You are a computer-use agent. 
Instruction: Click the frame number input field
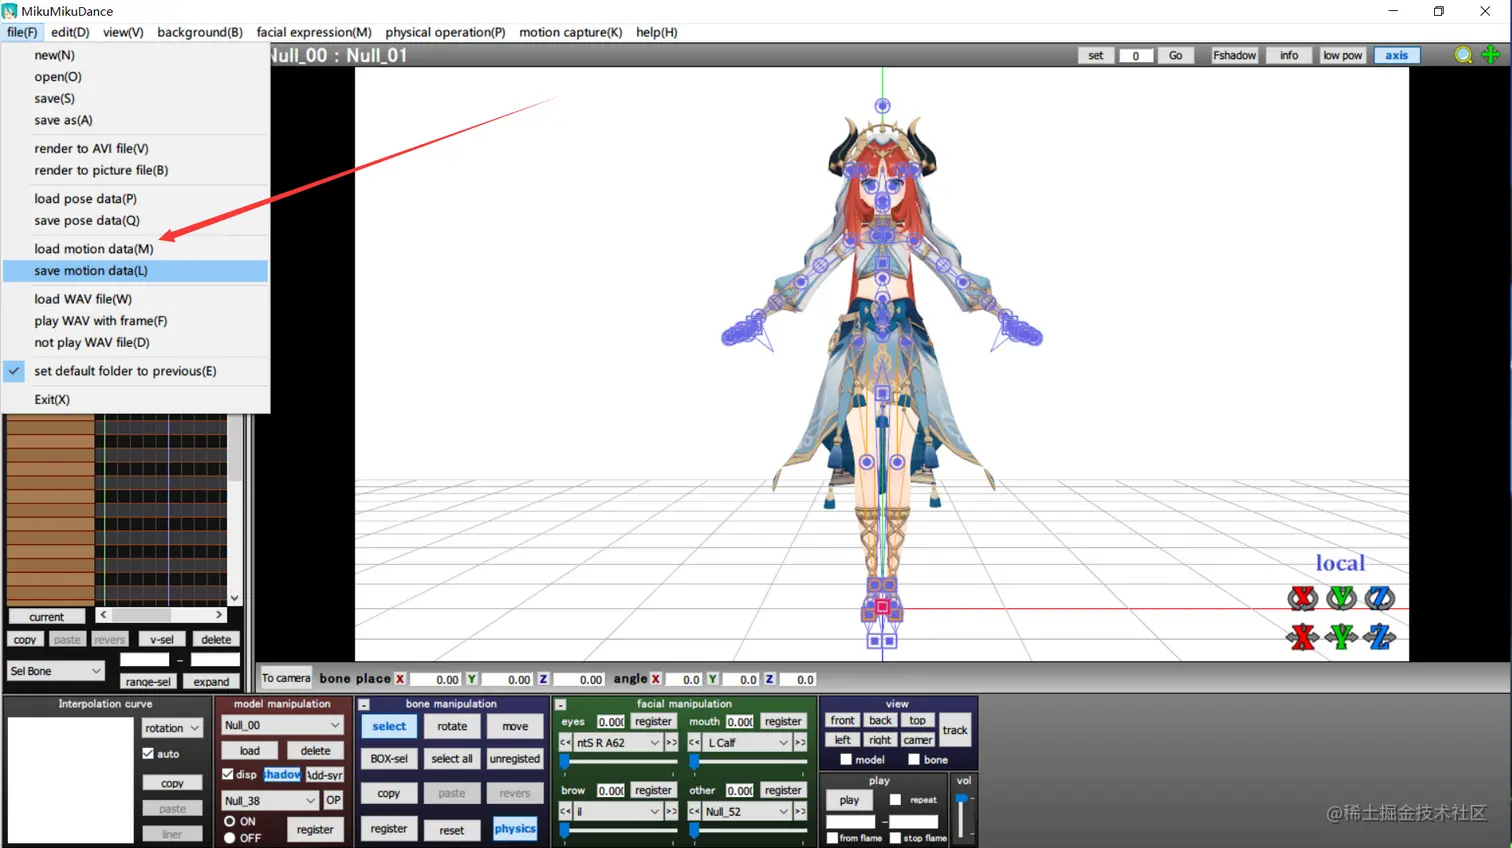point(1135,56)
